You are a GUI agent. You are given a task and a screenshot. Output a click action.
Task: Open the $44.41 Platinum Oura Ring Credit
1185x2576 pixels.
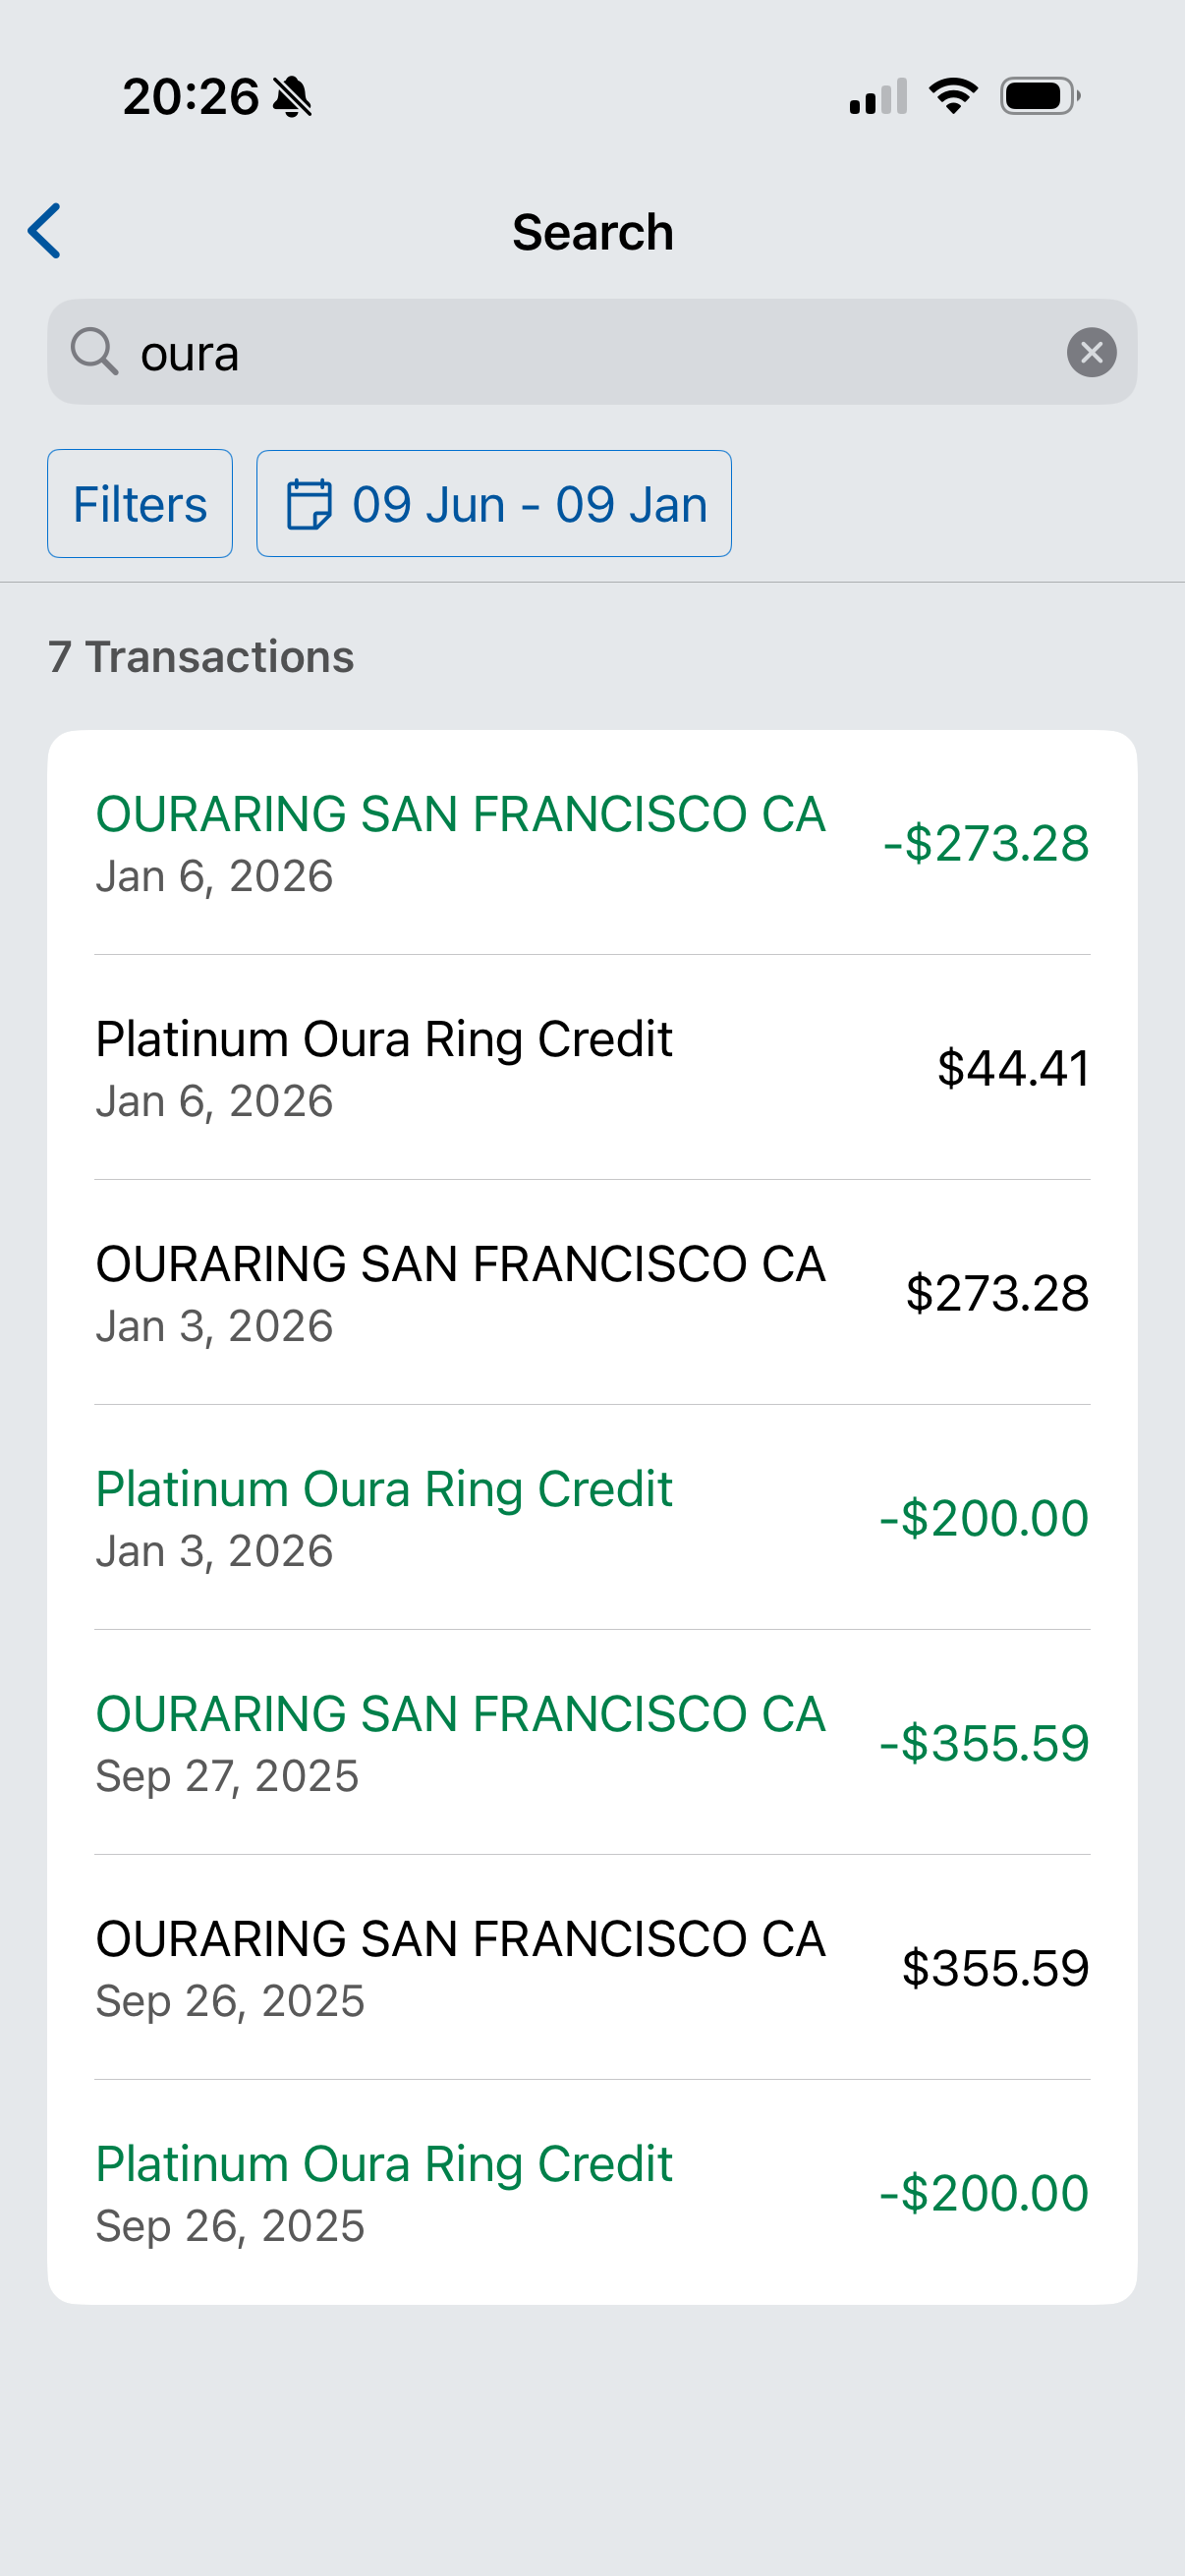tap(592, 1068)
